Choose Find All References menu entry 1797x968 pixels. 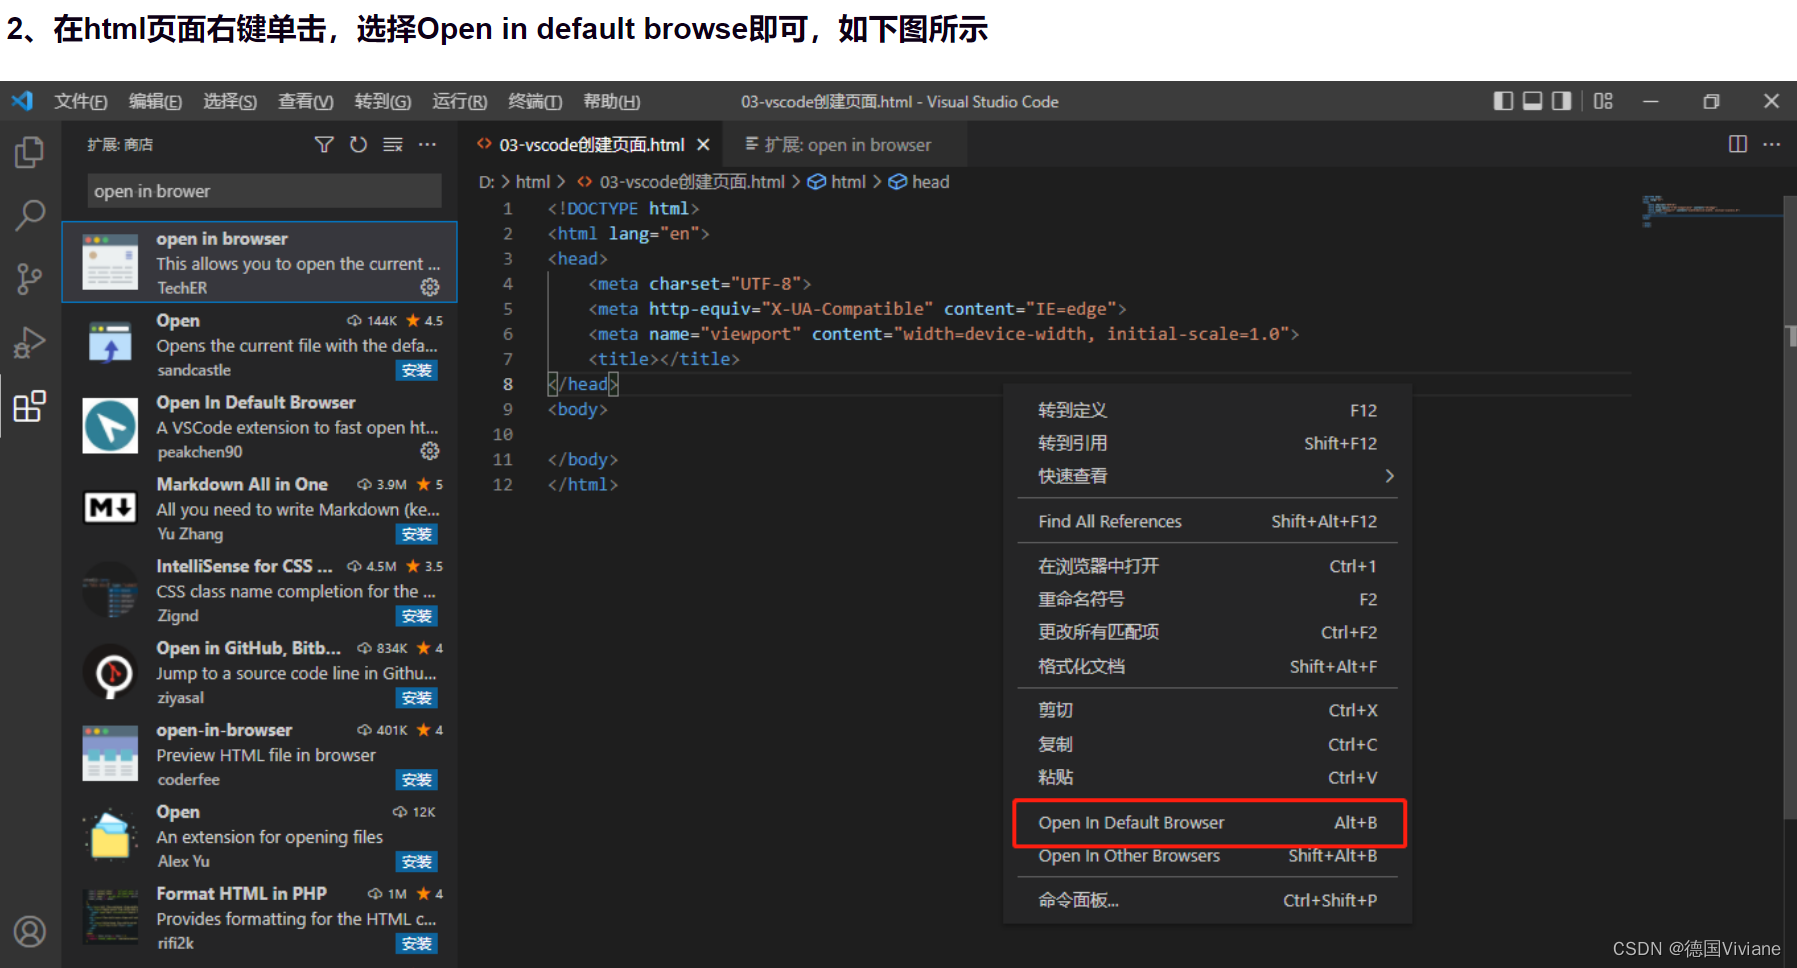point(1207,521)
